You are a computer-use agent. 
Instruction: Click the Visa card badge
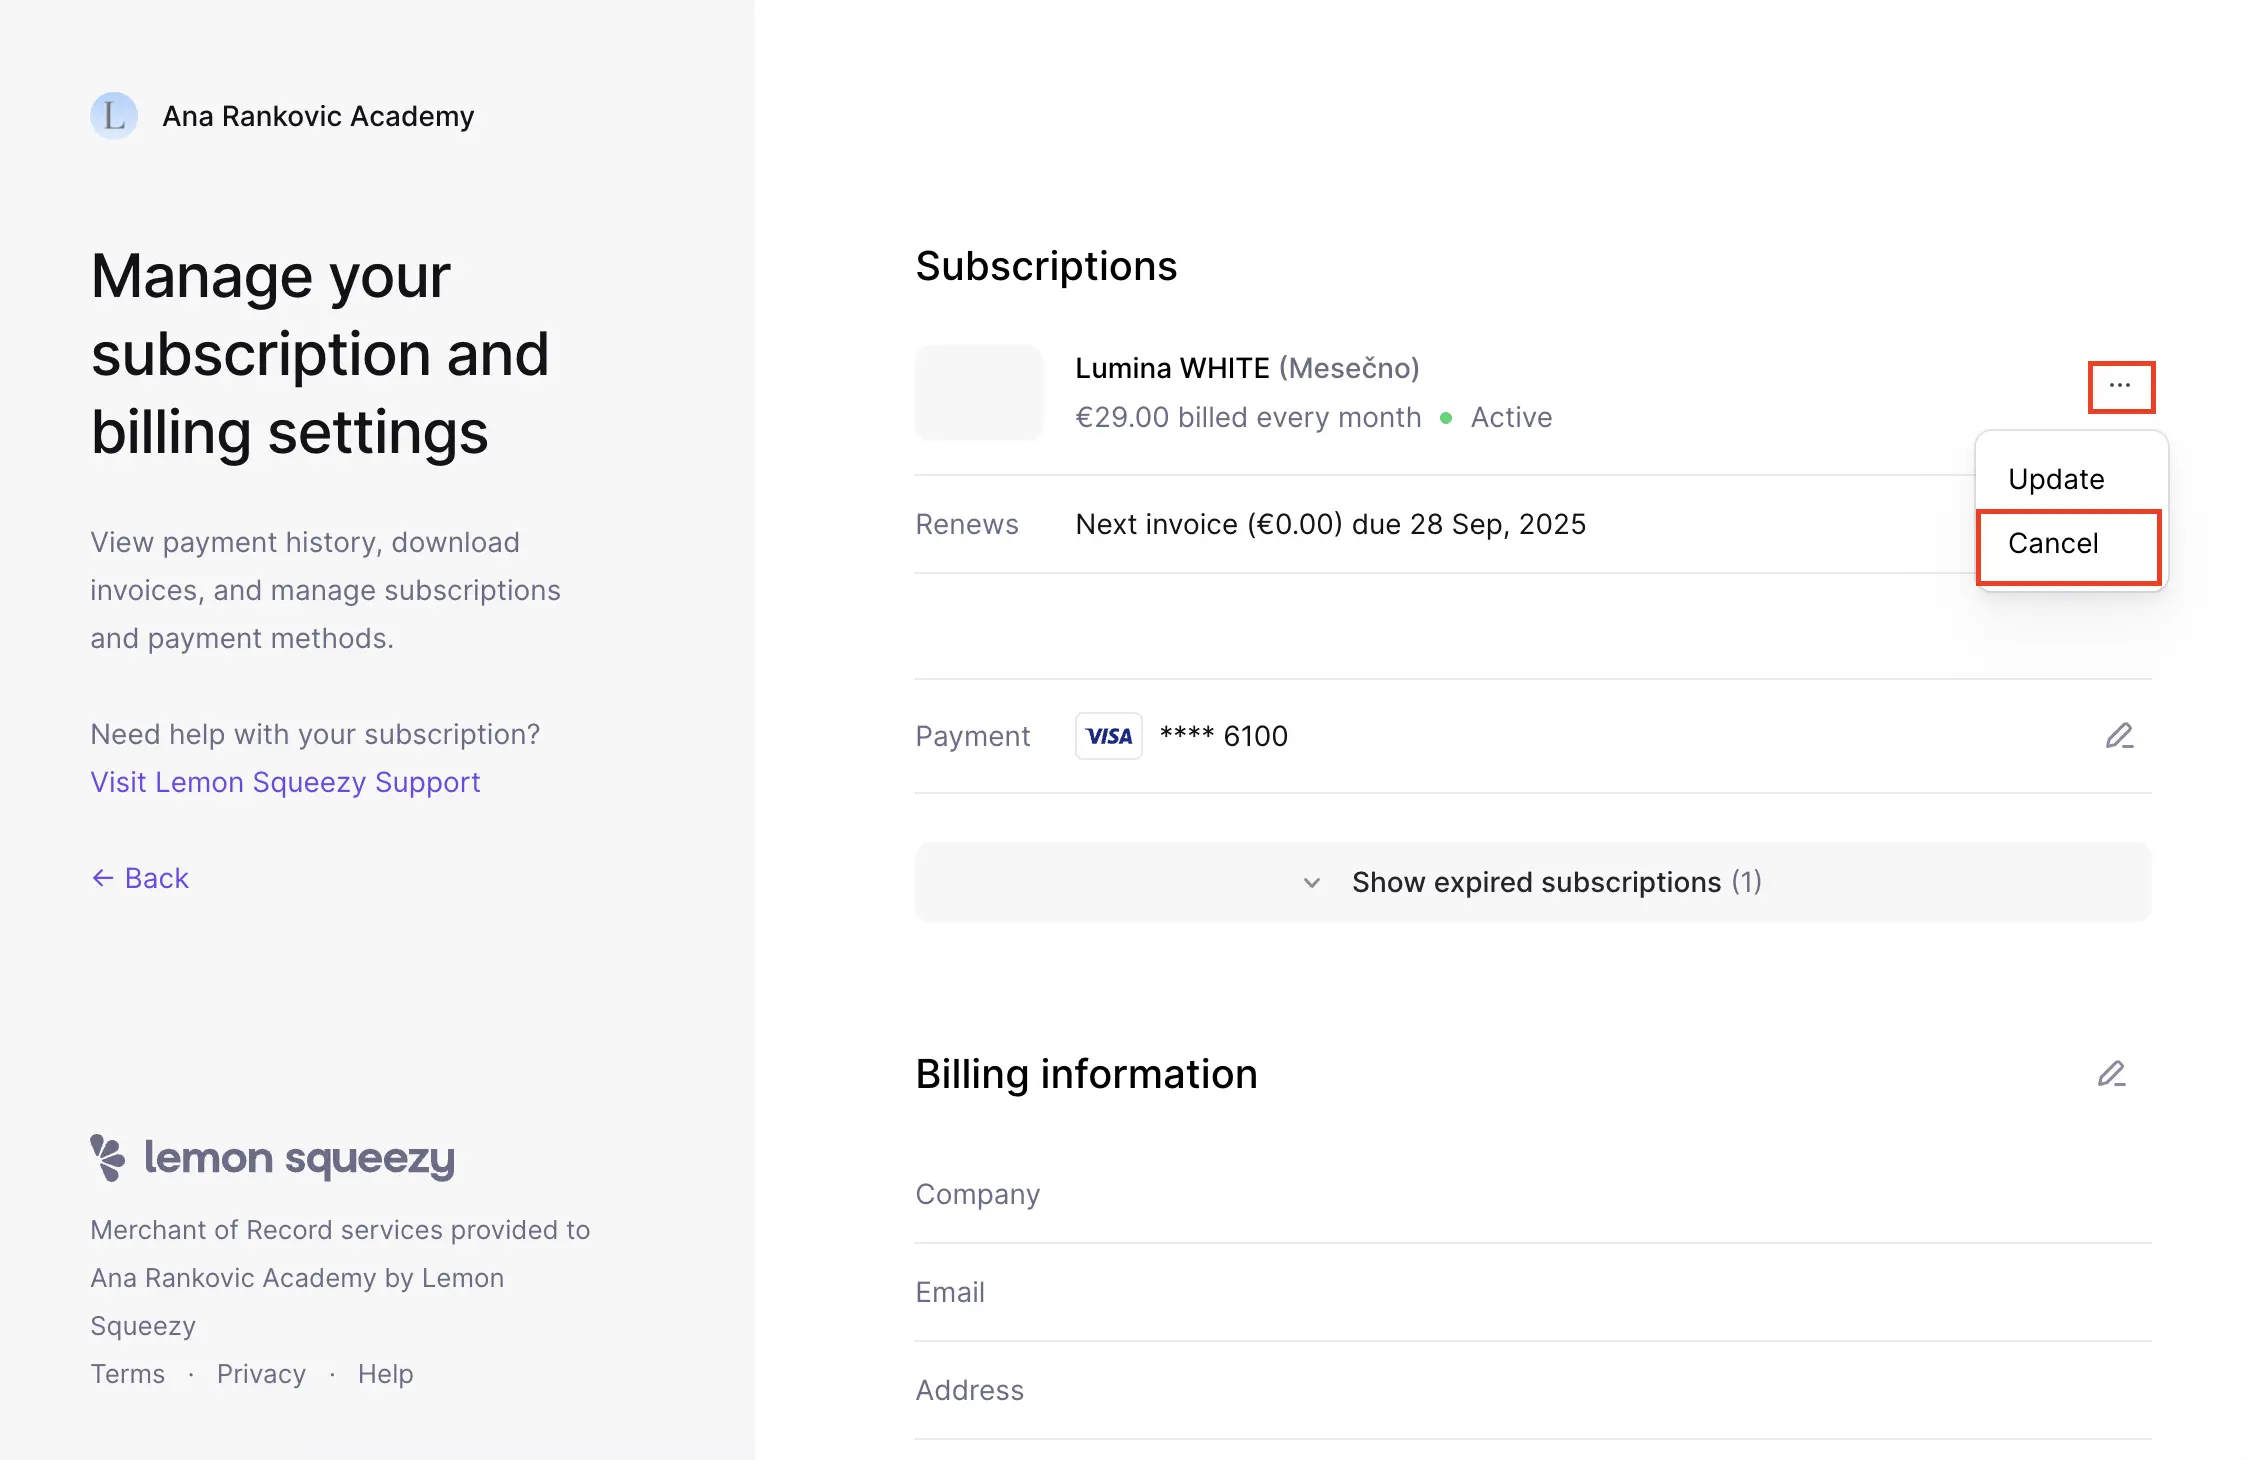tap(1108, 736)
